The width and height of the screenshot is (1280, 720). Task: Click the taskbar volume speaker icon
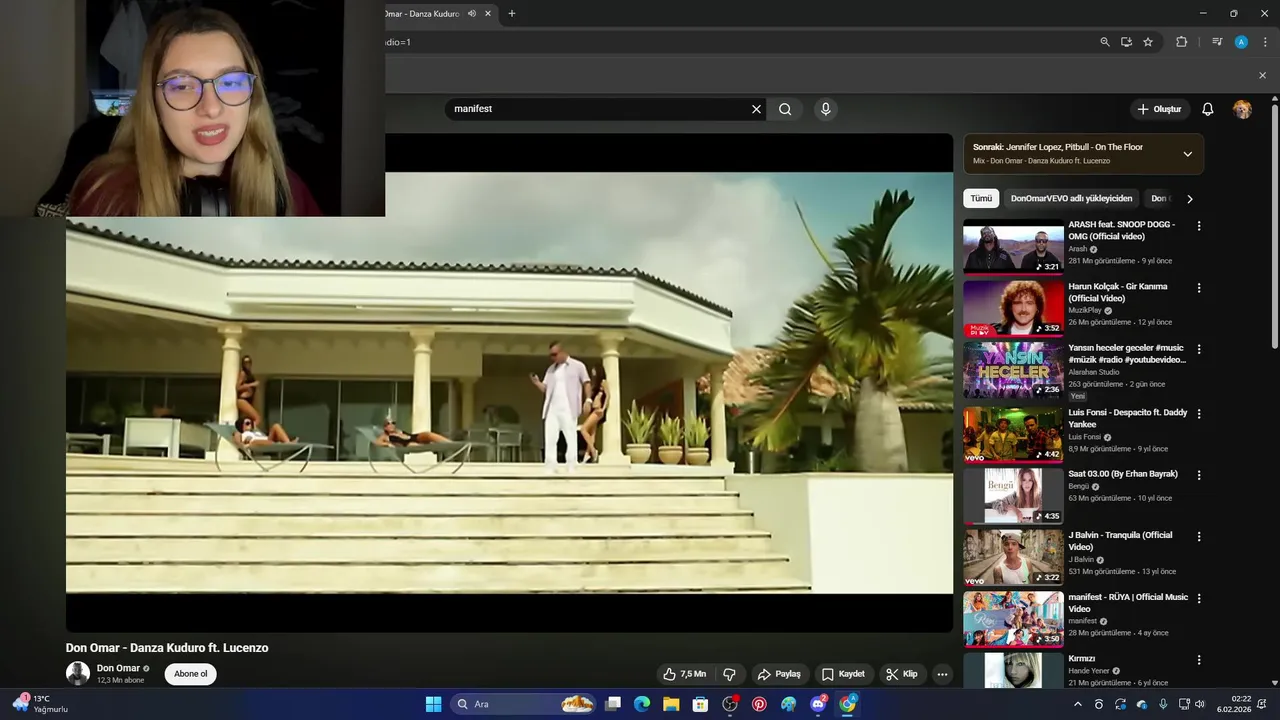1200,704
